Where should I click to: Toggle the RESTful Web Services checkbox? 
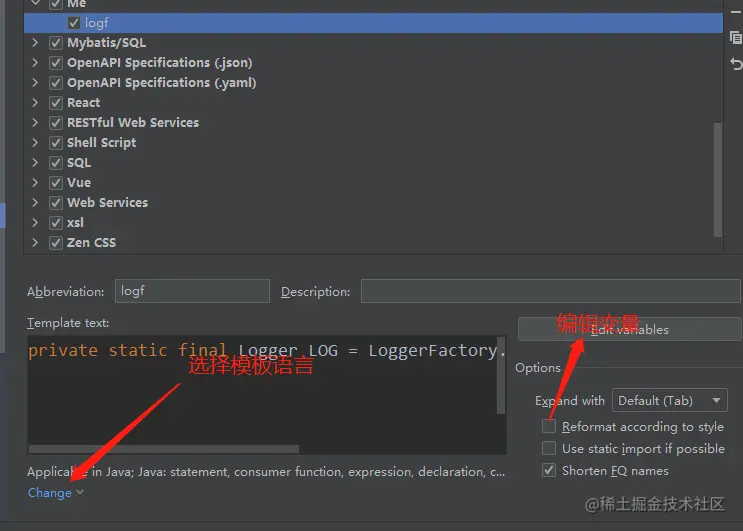coord(55,123)
